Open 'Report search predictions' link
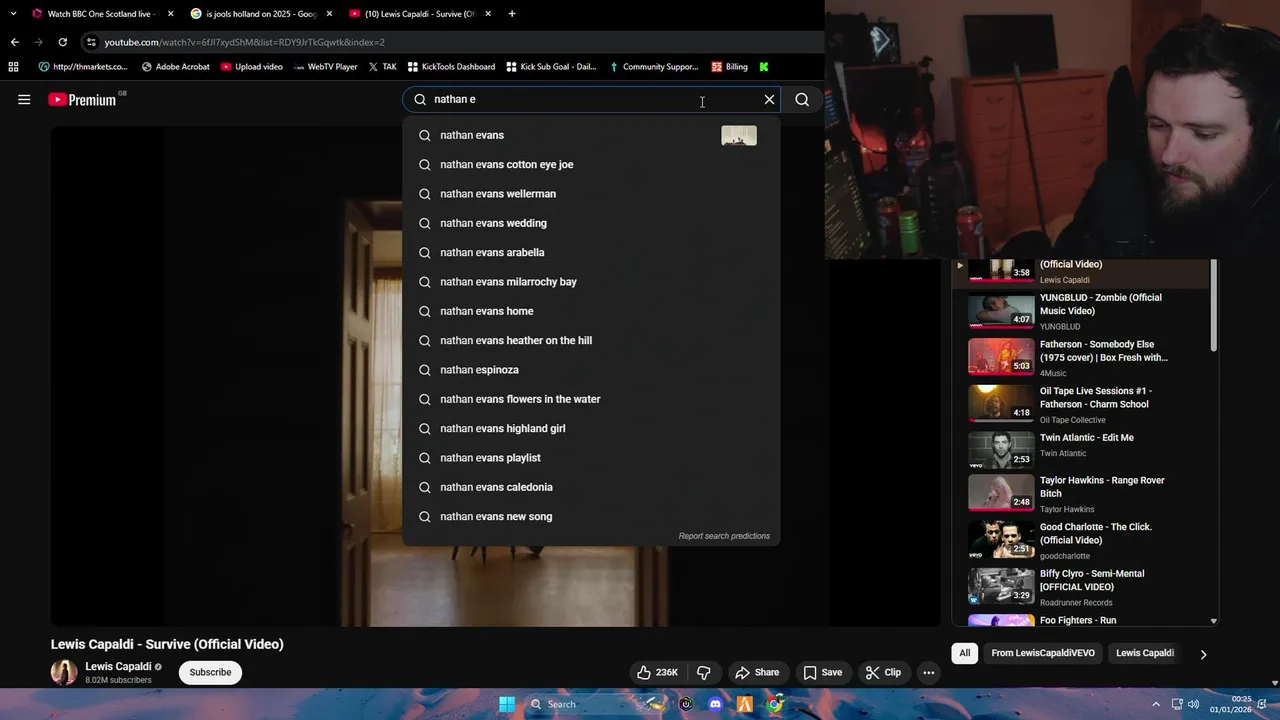 point(724,536)
